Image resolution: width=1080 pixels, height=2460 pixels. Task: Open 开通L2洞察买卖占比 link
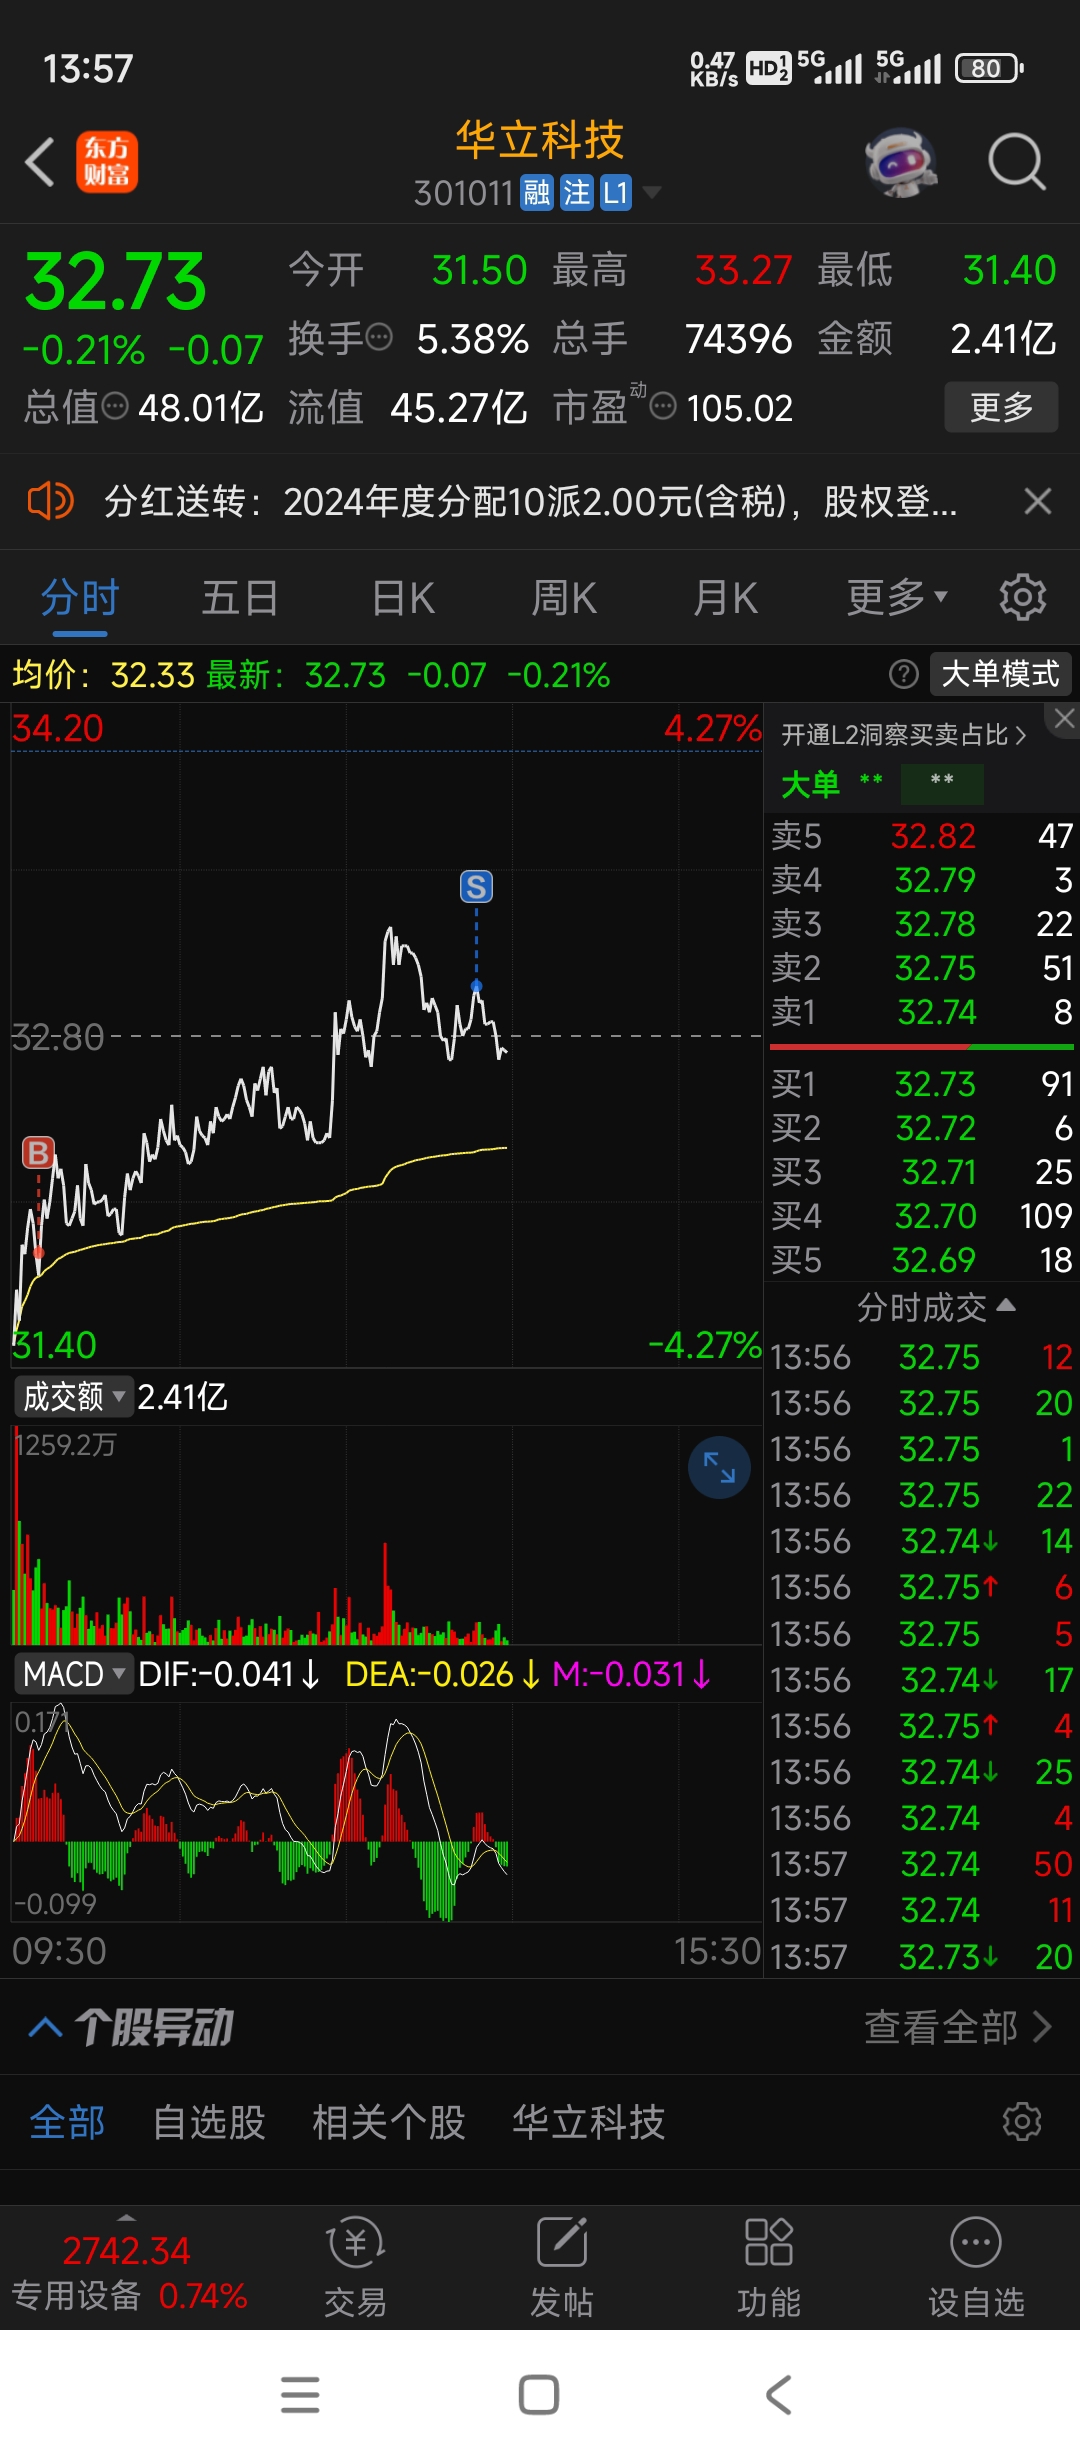click(904, 735)
